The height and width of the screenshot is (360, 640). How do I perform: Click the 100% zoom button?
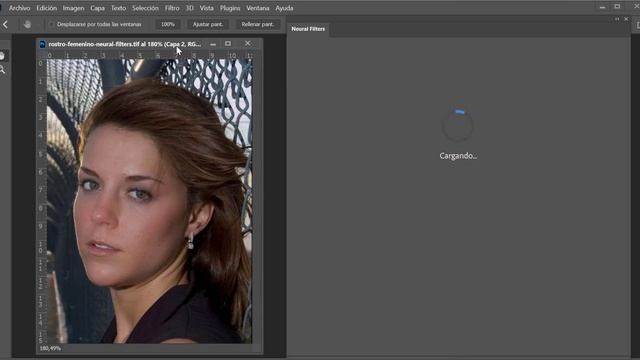[x=167, y=24]
